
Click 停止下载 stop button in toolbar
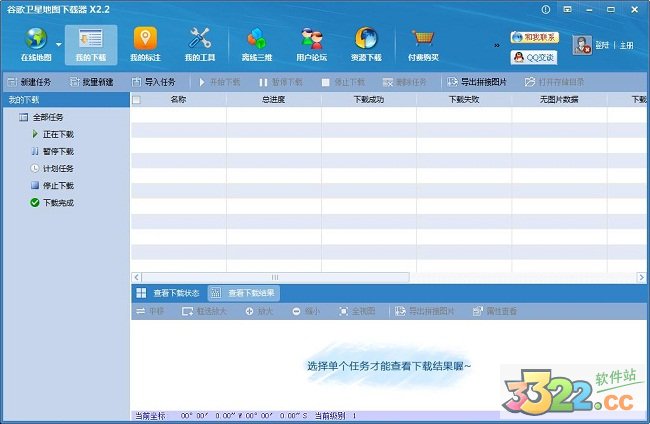343,82
